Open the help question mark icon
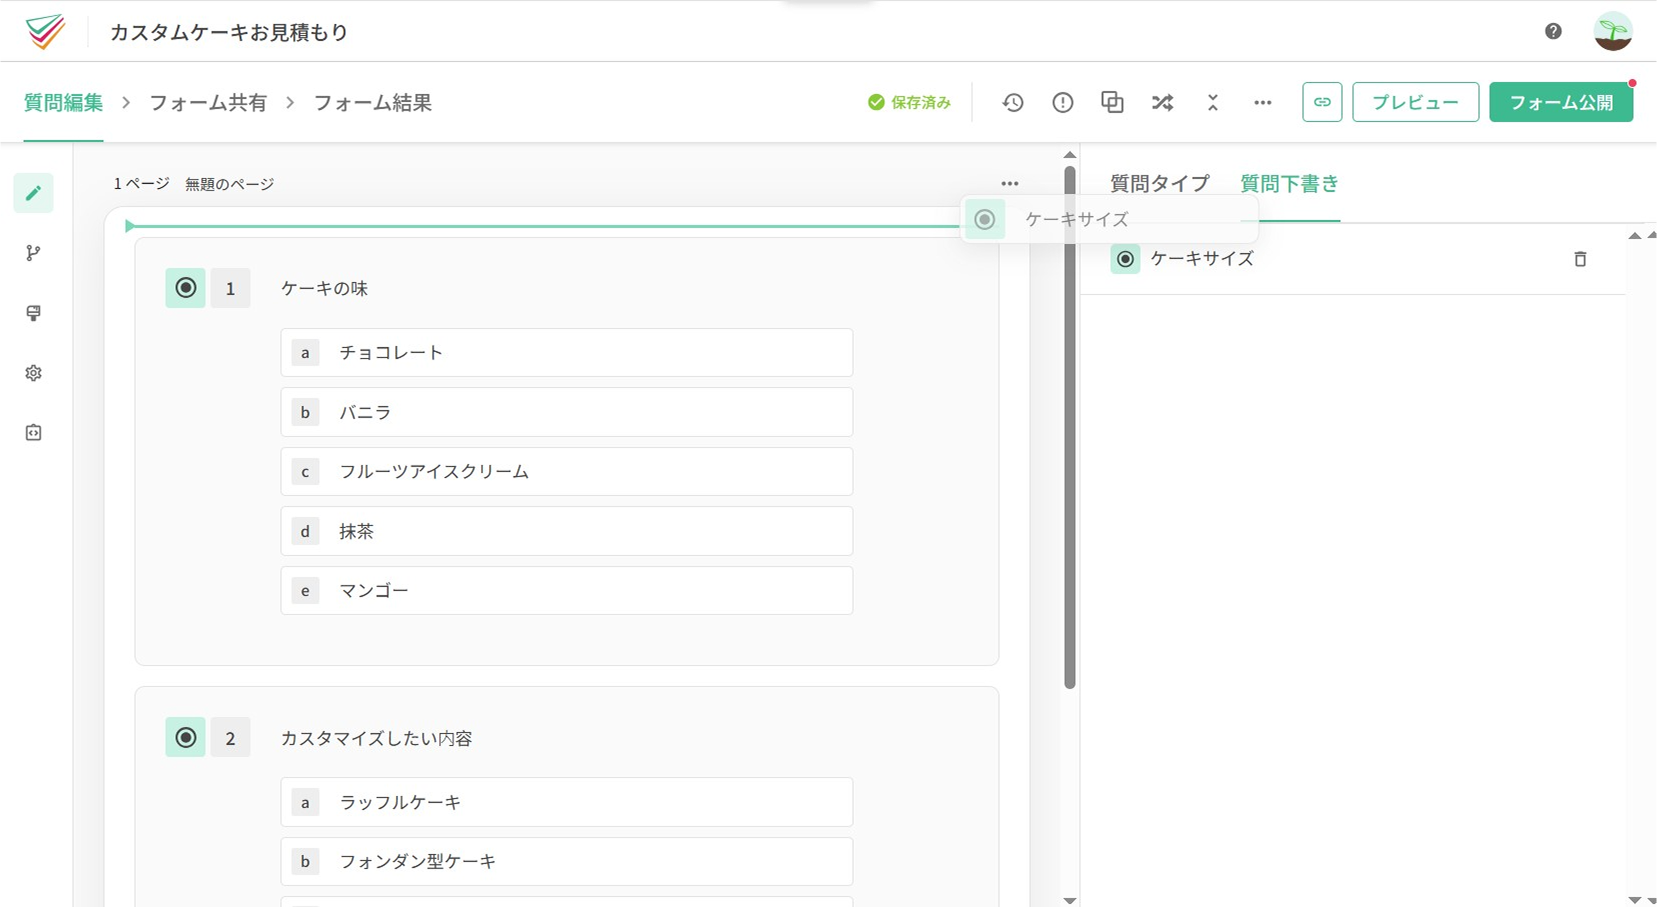 [x=1553, y=31]
